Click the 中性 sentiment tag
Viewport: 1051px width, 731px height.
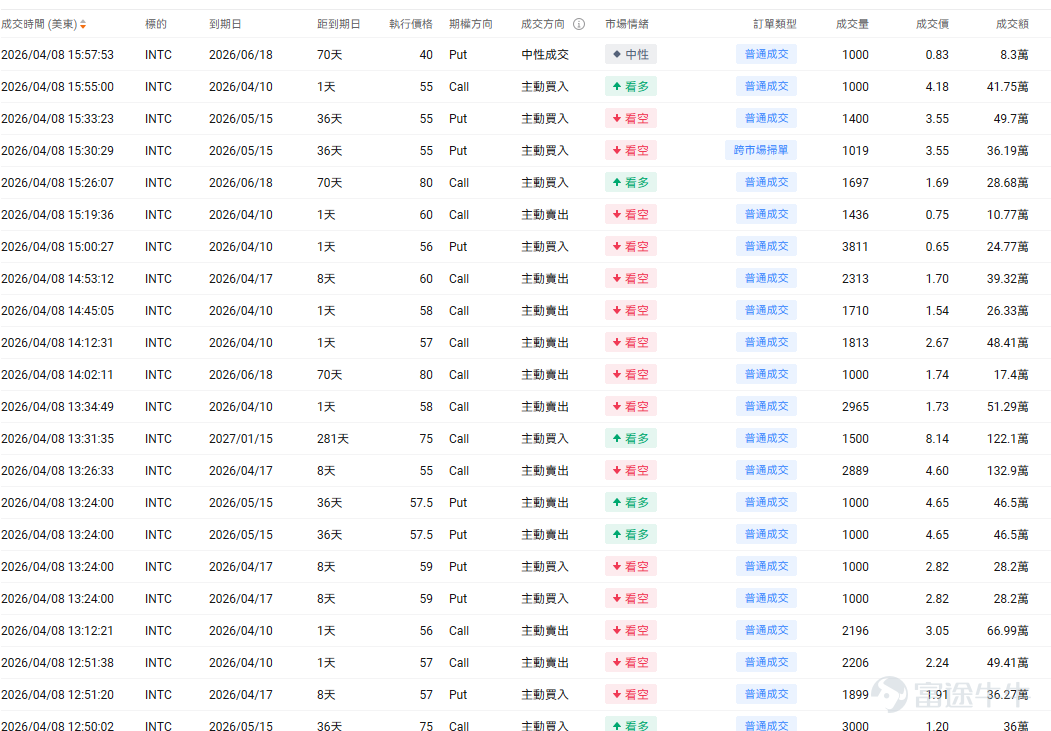coord(631,54)
